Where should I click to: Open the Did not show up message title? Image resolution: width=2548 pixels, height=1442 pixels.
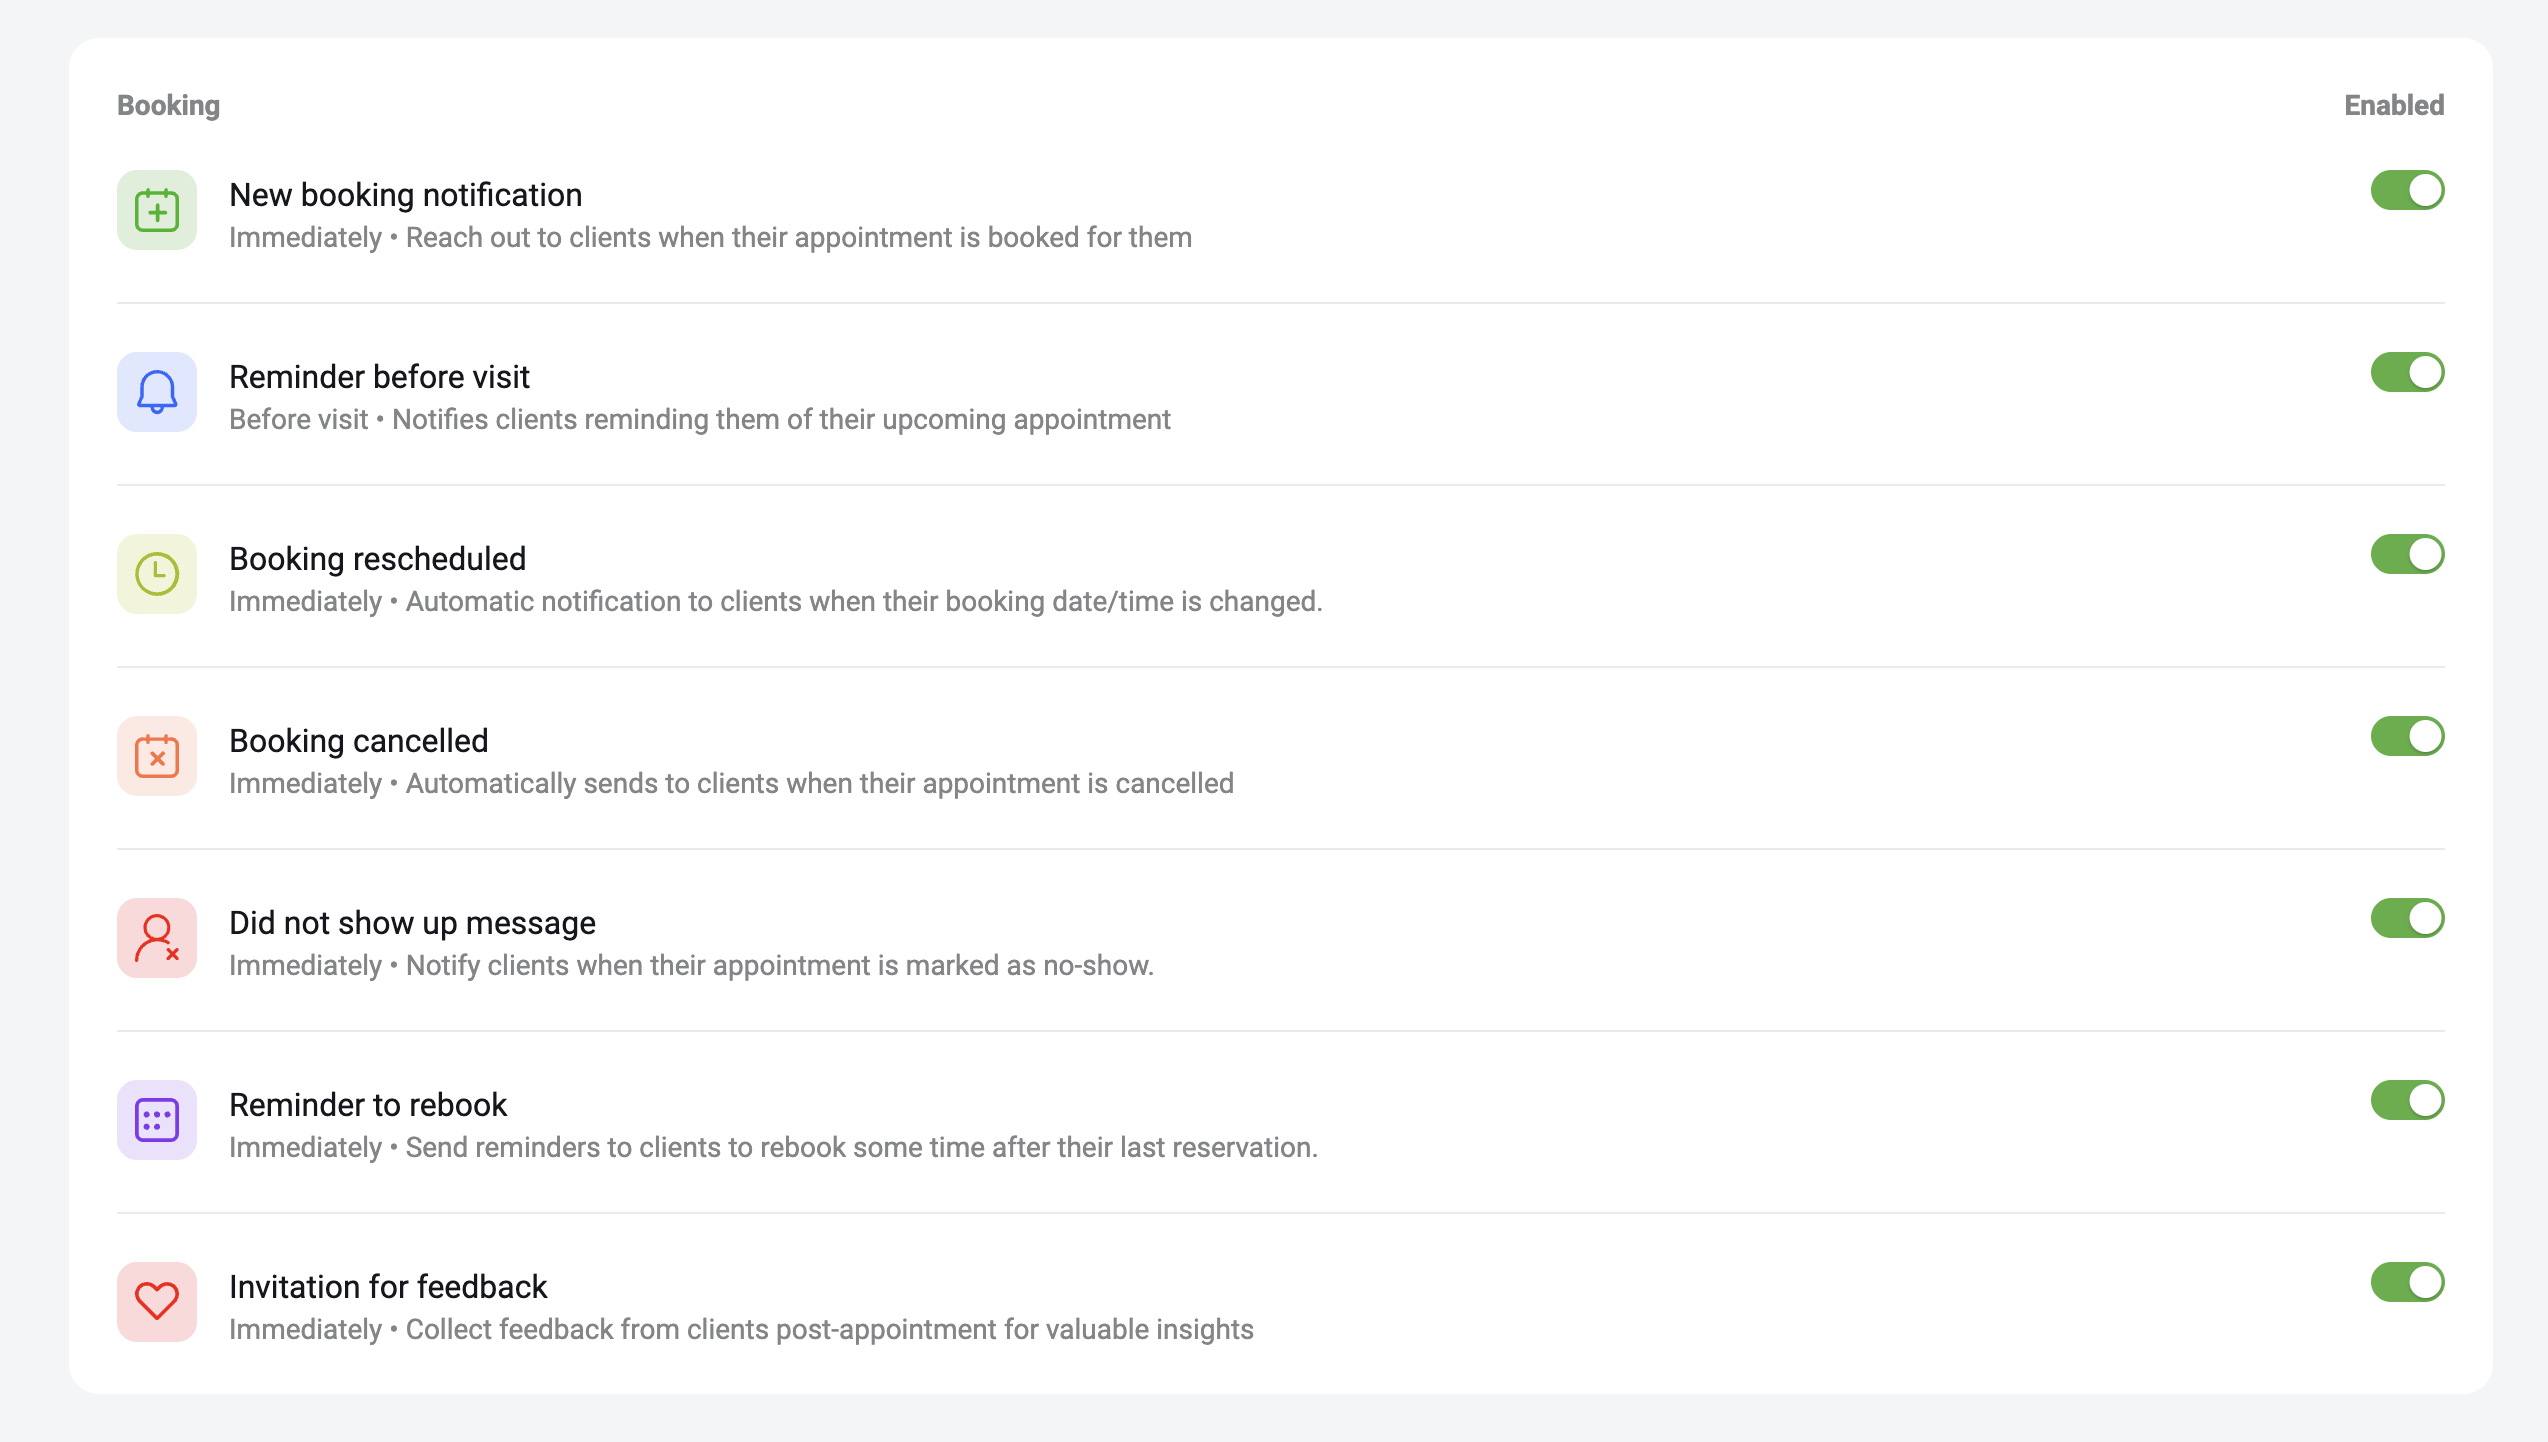[412, 923]
